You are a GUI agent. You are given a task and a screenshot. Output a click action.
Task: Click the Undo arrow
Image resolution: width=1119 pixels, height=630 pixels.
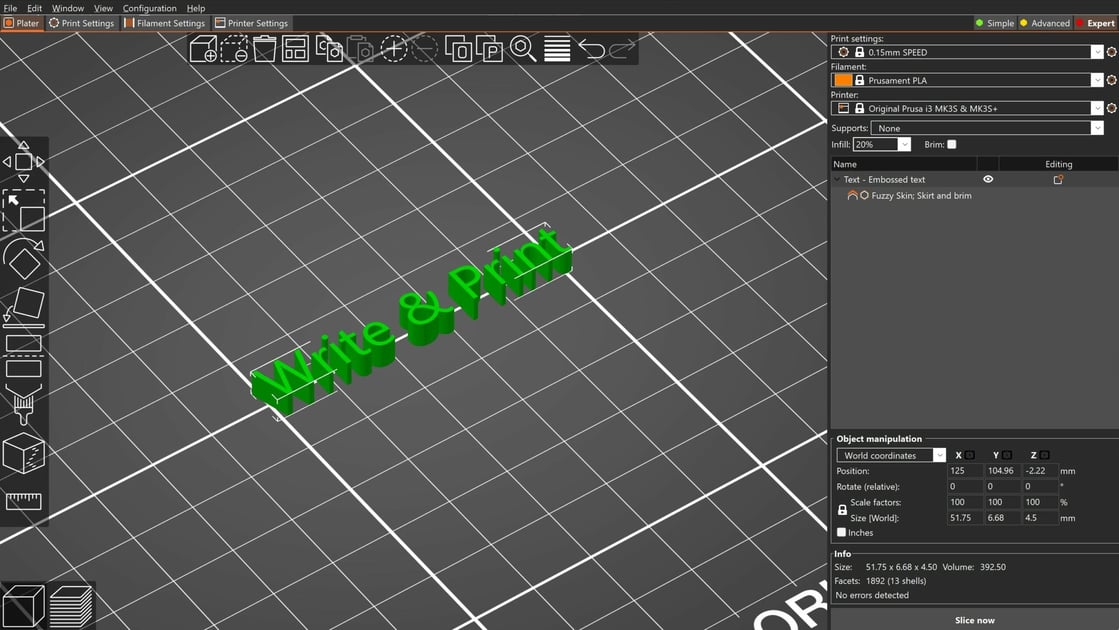[592, 48]
